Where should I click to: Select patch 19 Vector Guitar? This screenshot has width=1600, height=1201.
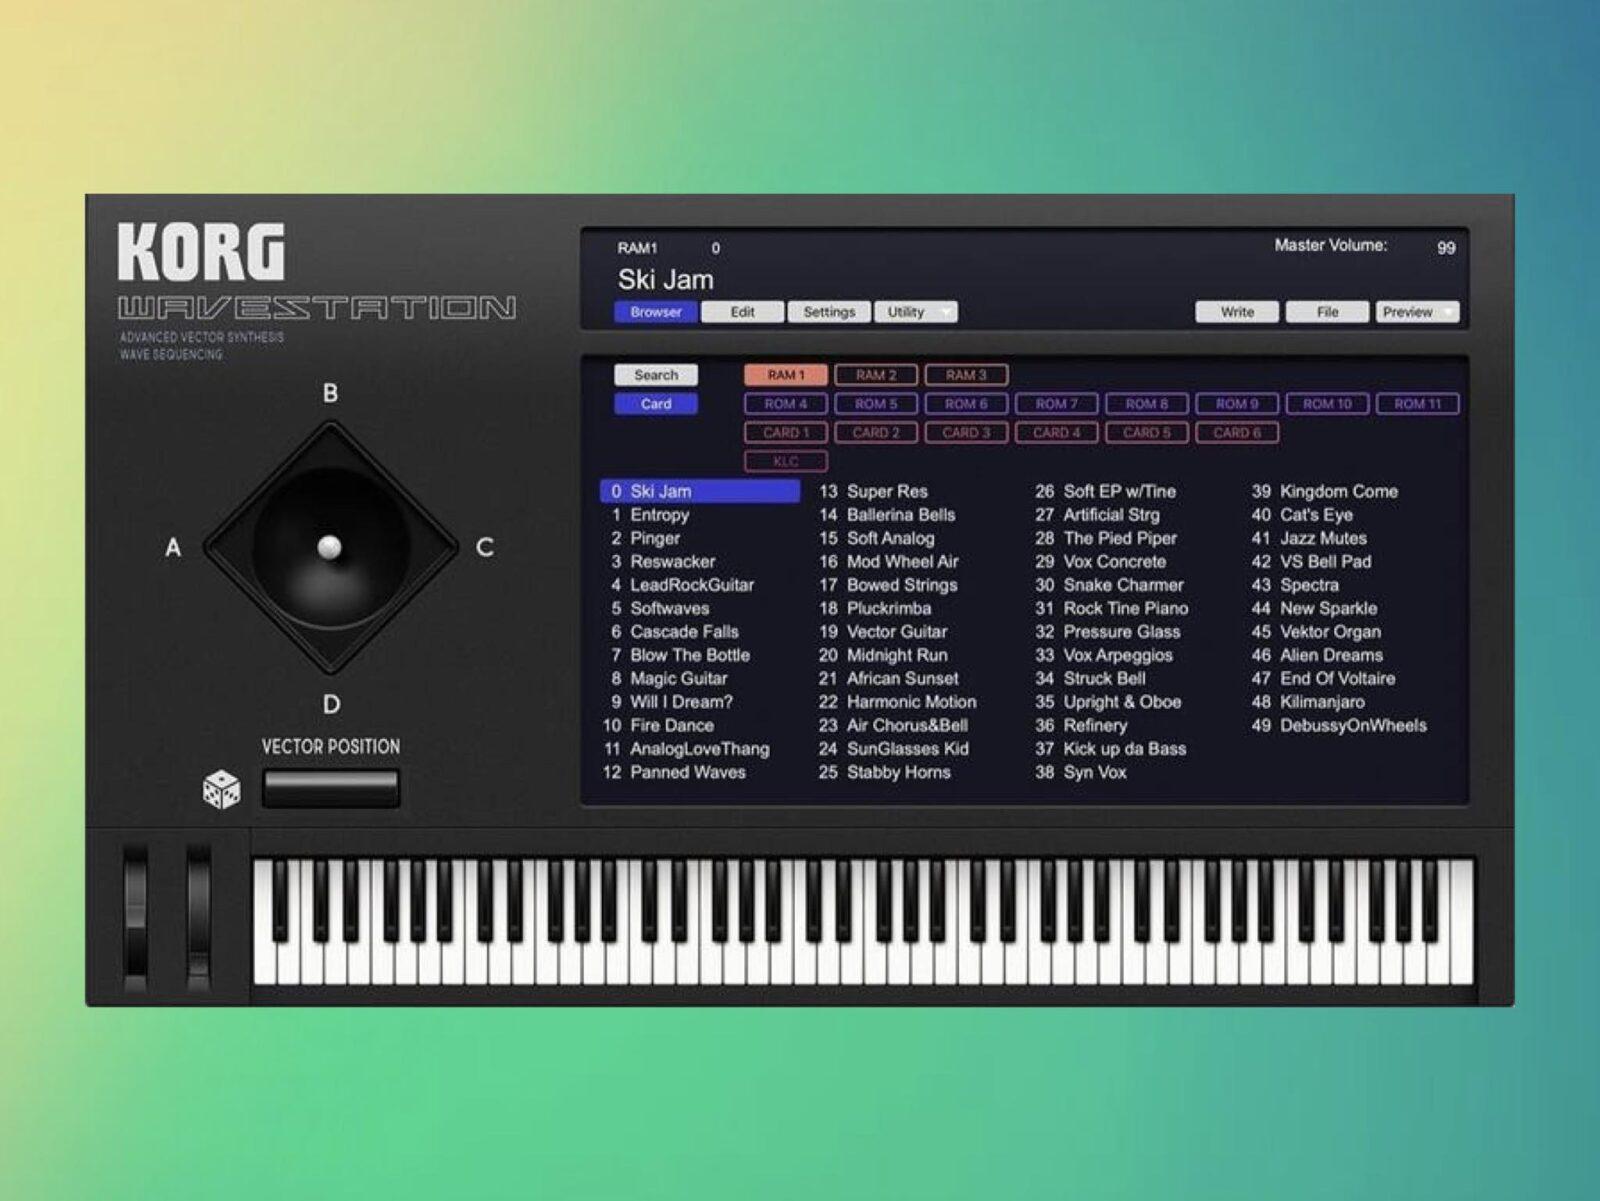click(886, 632)
